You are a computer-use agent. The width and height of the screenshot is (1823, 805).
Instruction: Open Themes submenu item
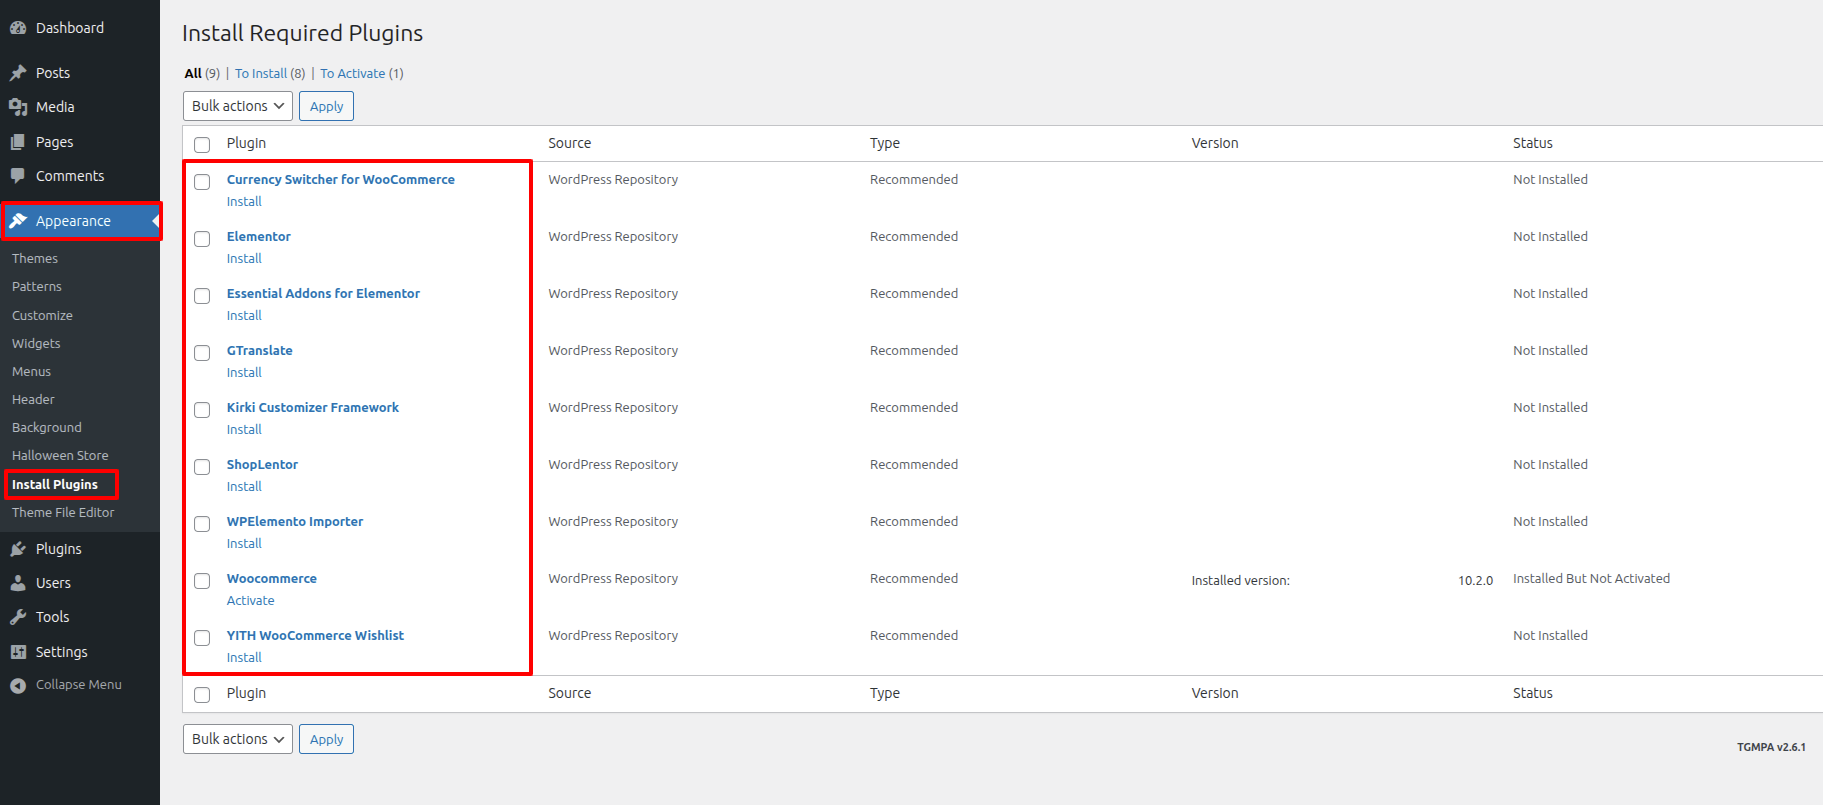click(x=35, y=258)
